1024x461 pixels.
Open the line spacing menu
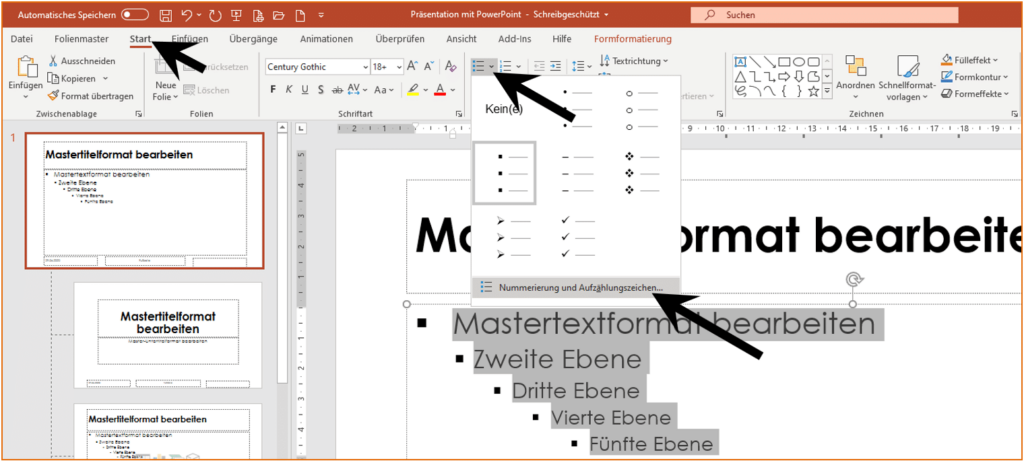tap(581, 66)
